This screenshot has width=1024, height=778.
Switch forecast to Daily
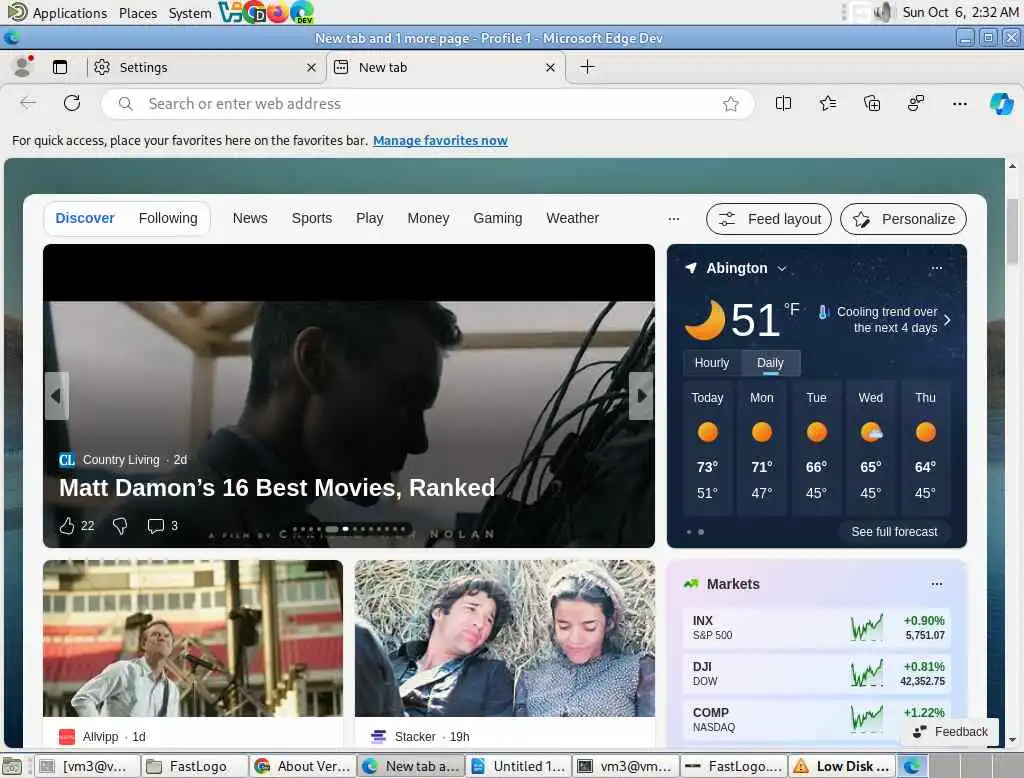tap(771, 363)
